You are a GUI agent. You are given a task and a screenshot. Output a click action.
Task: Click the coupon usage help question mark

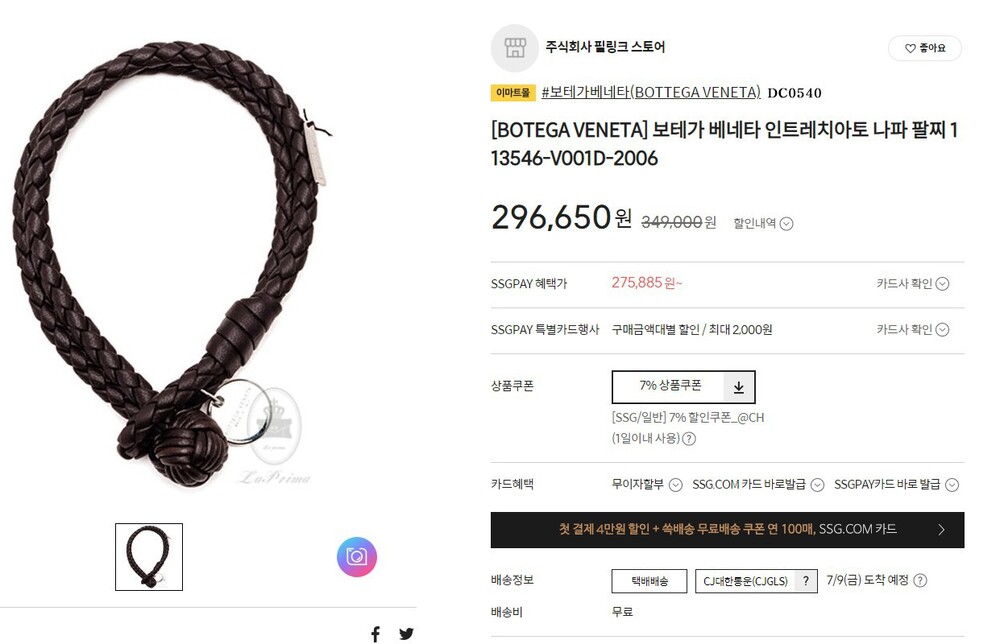click(x=689, y=439)
